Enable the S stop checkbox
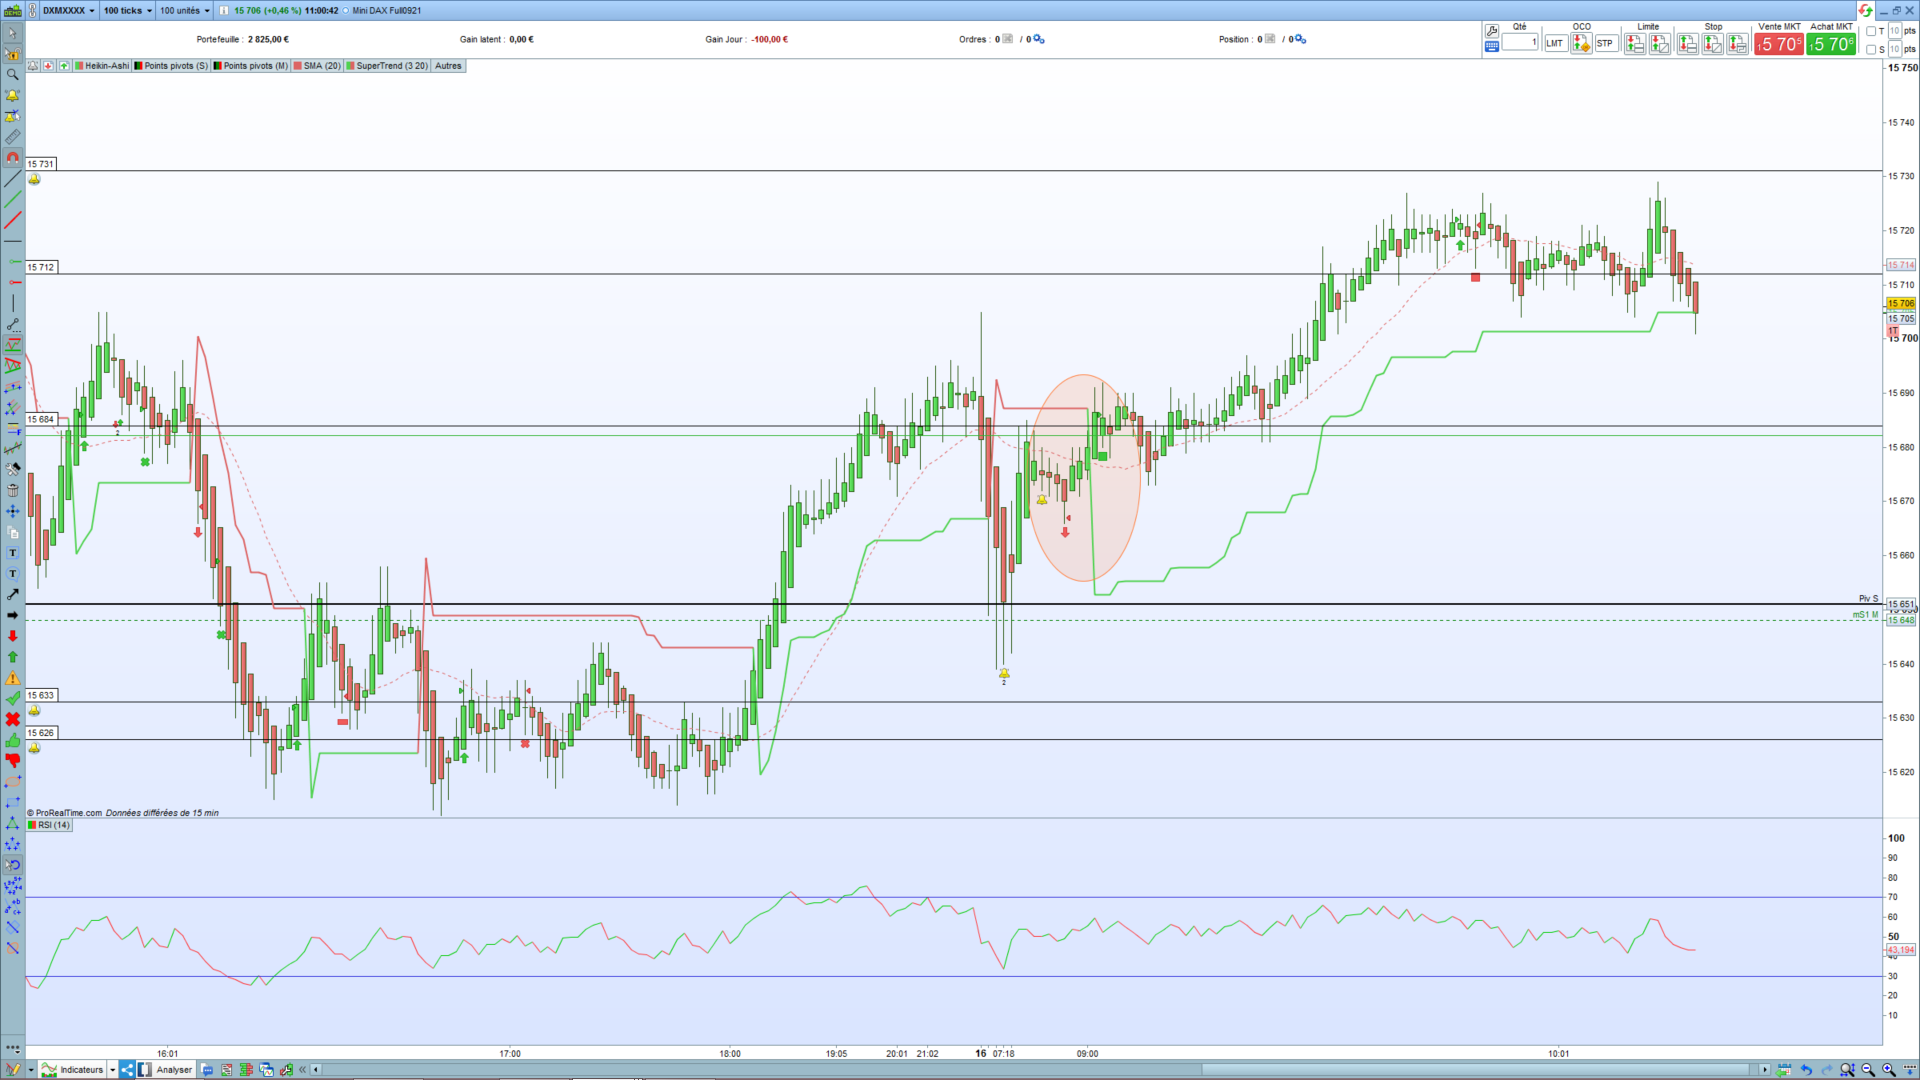1920x1080 pixels. click(1871, 49)
